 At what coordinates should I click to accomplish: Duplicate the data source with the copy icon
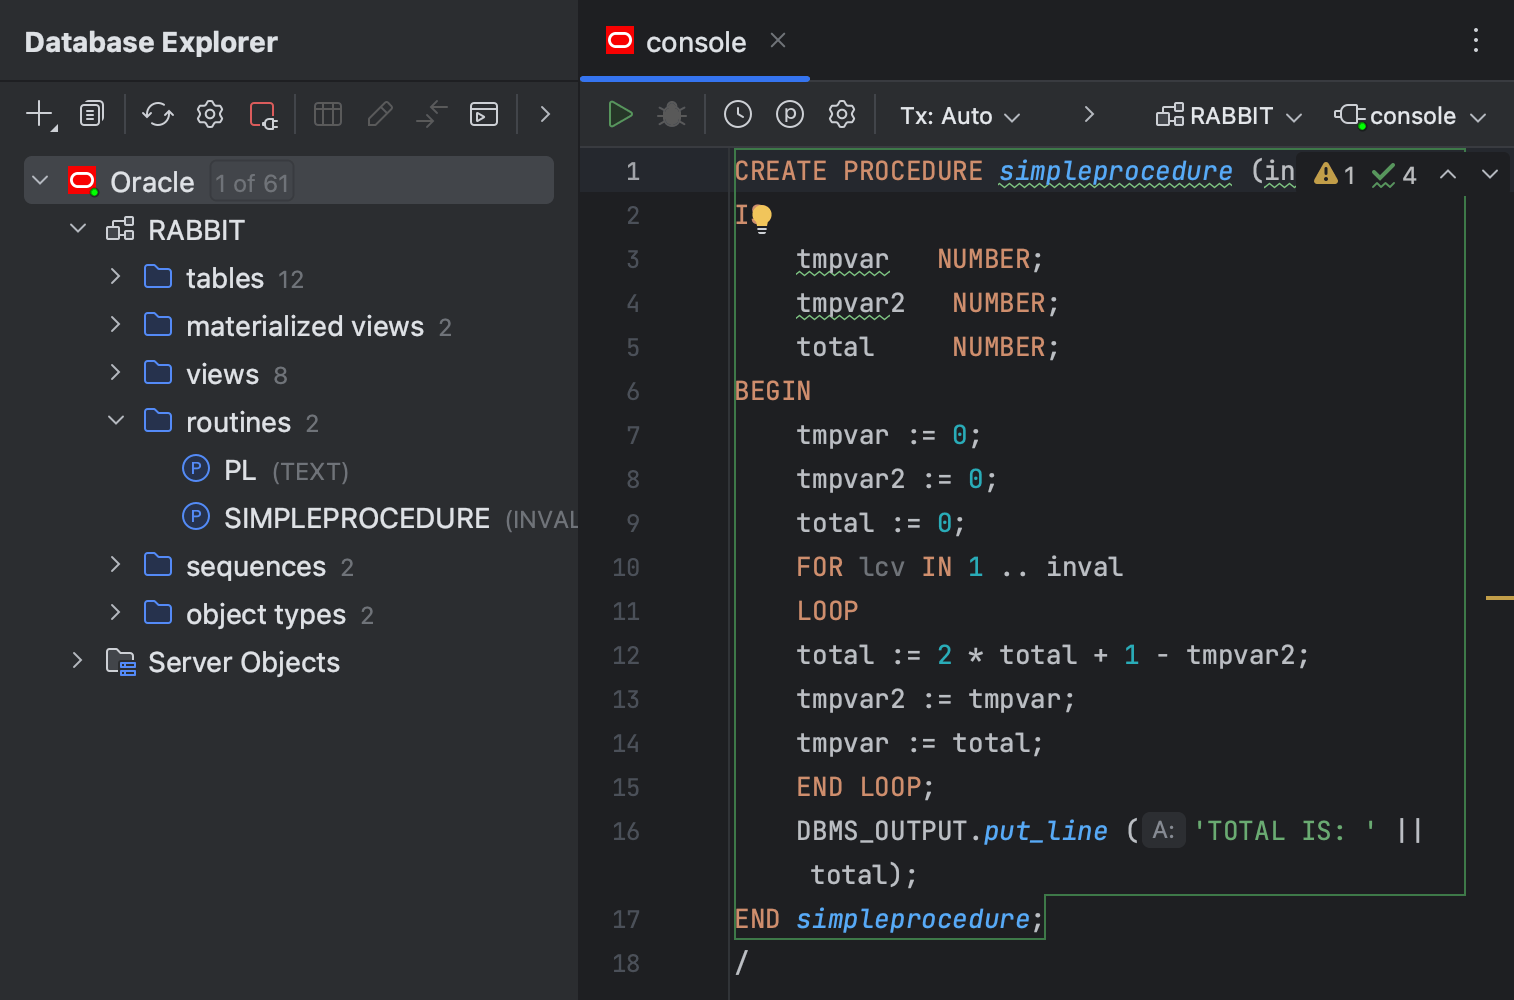pyautogui.click(x=91, y=114)
